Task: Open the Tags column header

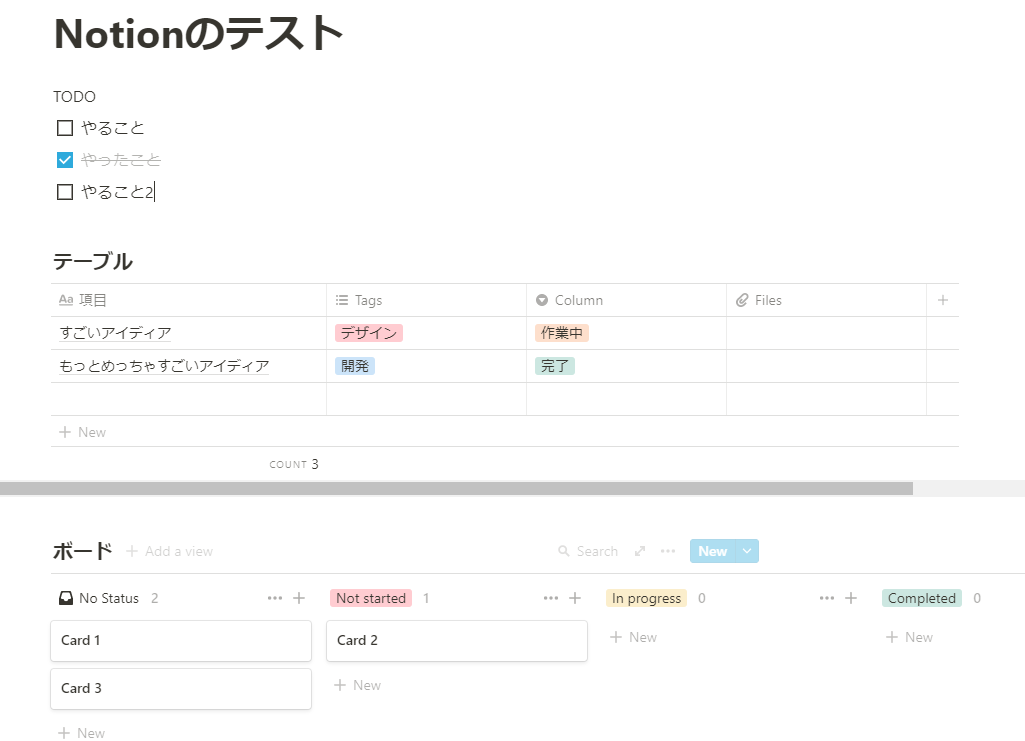Action: pyautogui.click(x=426, y=300)
